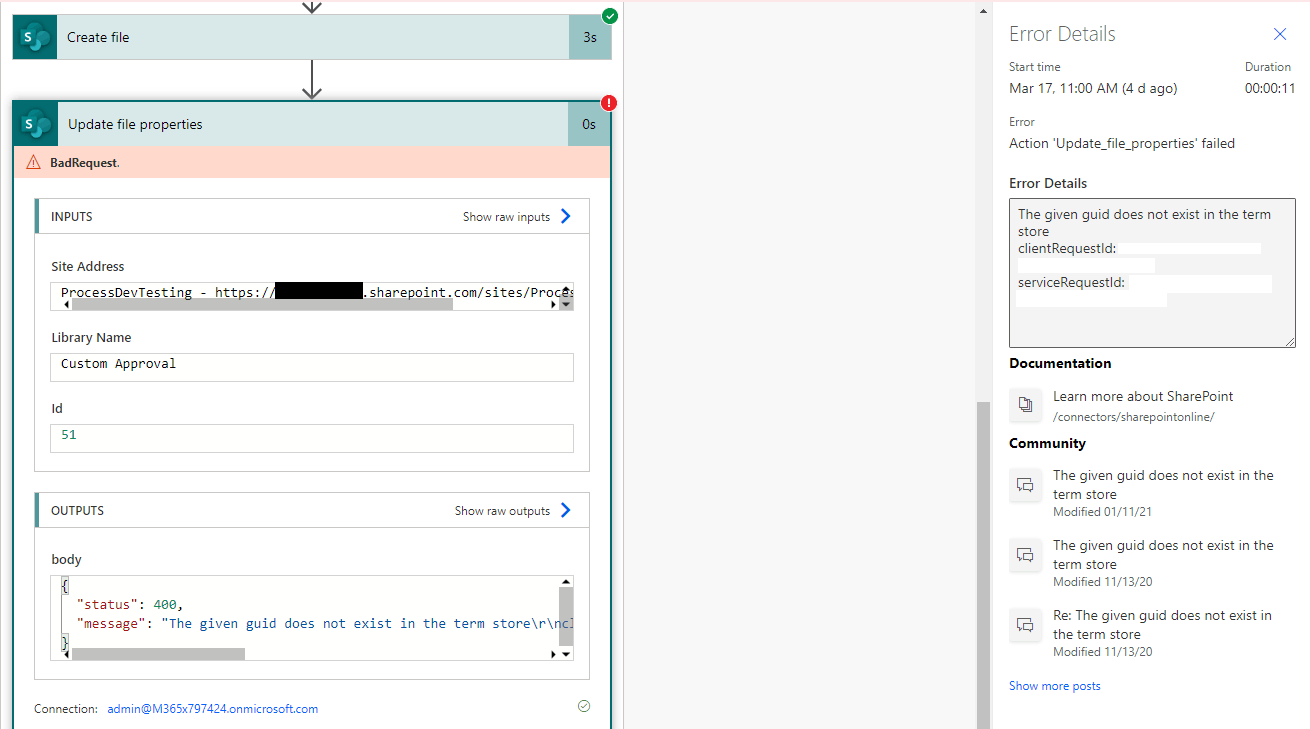Collapse the Update file properties action card

pyautogui.click(x=300, y=123)
